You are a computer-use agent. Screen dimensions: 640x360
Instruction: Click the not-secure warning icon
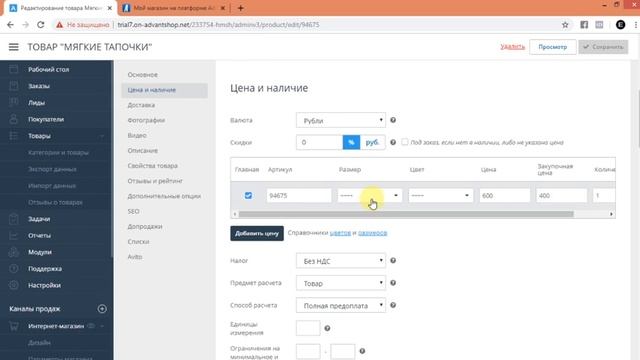60,25
